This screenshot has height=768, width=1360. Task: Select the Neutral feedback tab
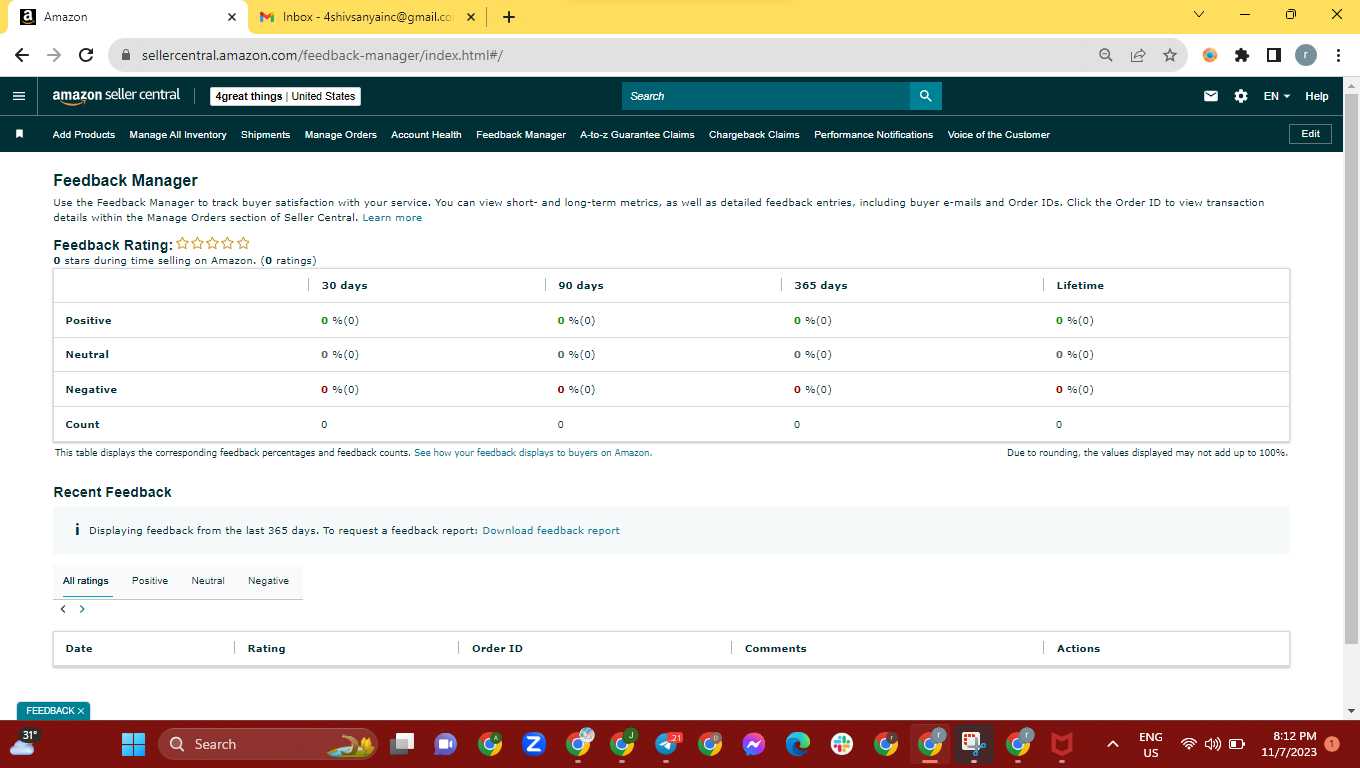pos(208,581)
